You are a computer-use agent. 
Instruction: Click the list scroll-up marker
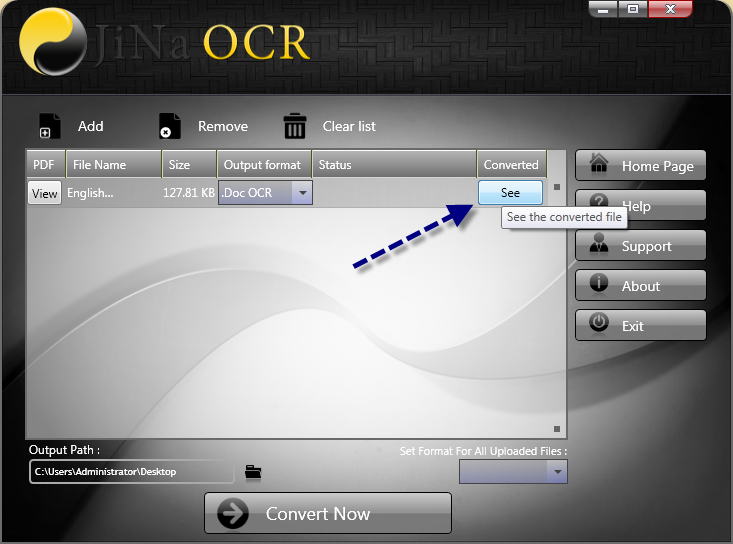pyautogui.click(x=557, y=187)
